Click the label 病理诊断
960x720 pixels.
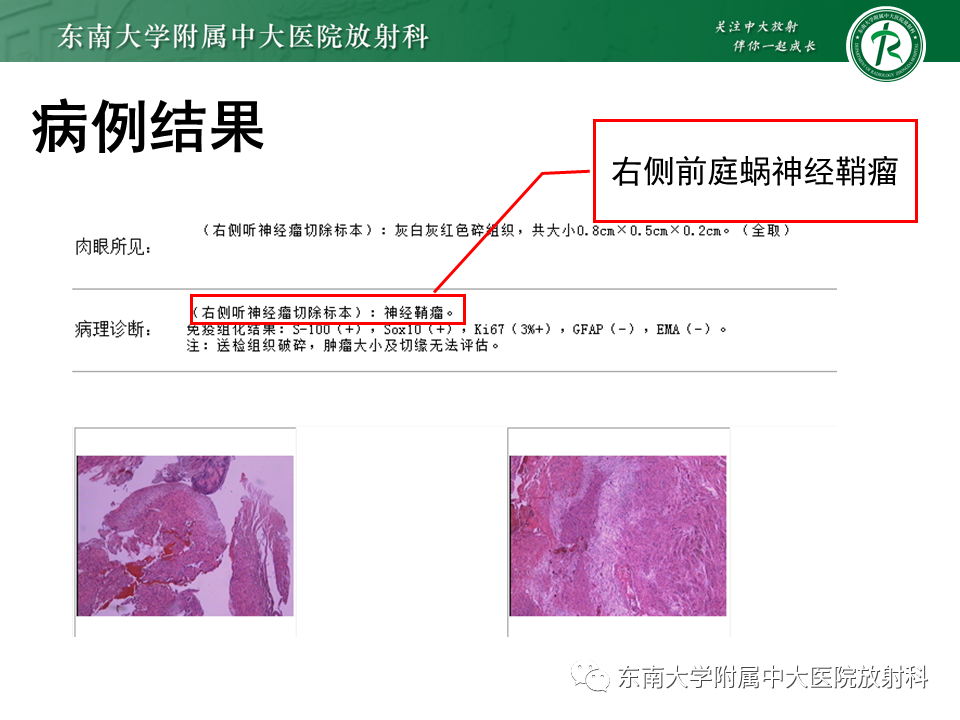[x=113, y=329]
